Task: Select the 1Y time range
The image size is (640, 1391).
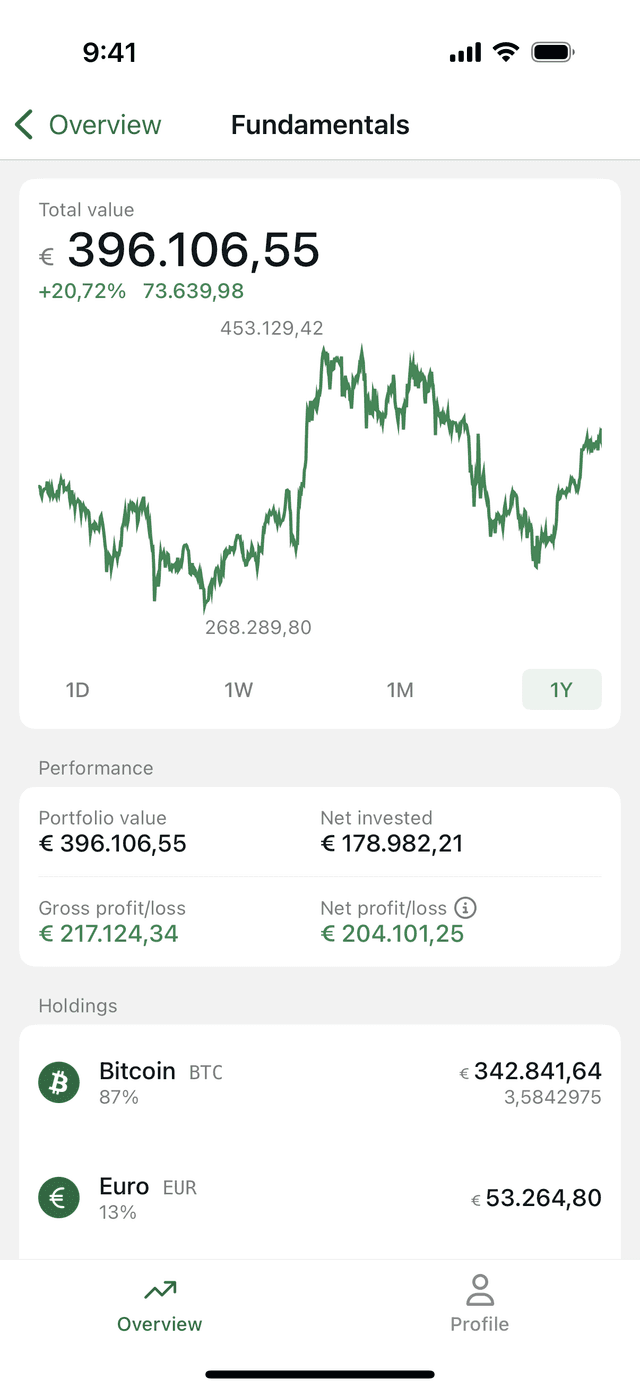Action: tap(561, 690)
